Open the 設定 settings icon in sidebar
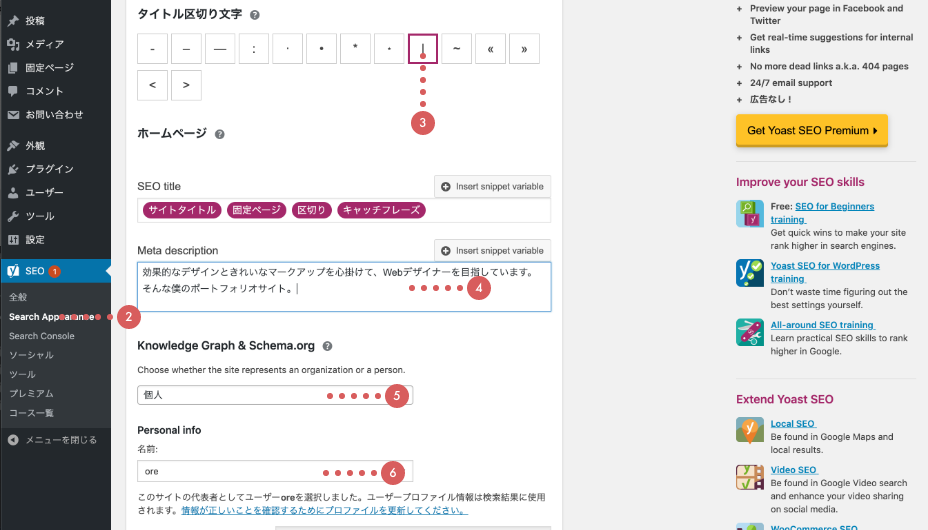928x530 pixels. (14, 240)
